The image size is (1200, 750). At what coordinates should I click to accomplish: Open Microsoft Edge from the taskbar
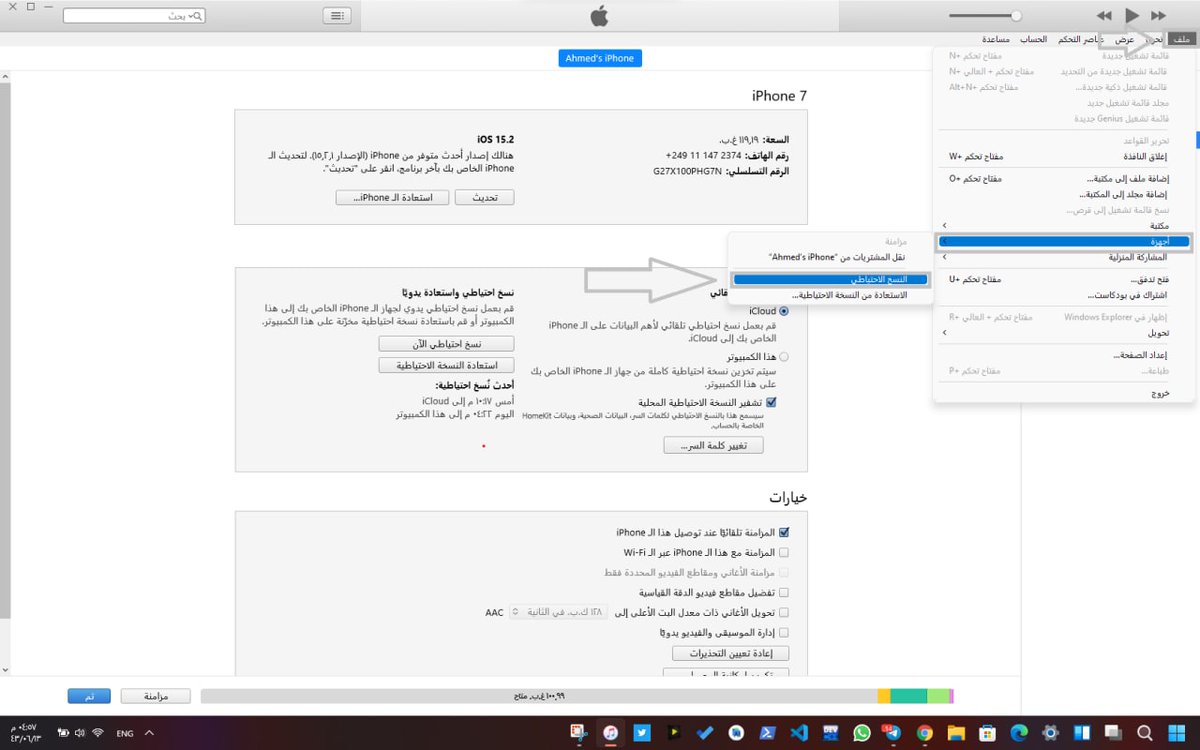coord(1019,733)
